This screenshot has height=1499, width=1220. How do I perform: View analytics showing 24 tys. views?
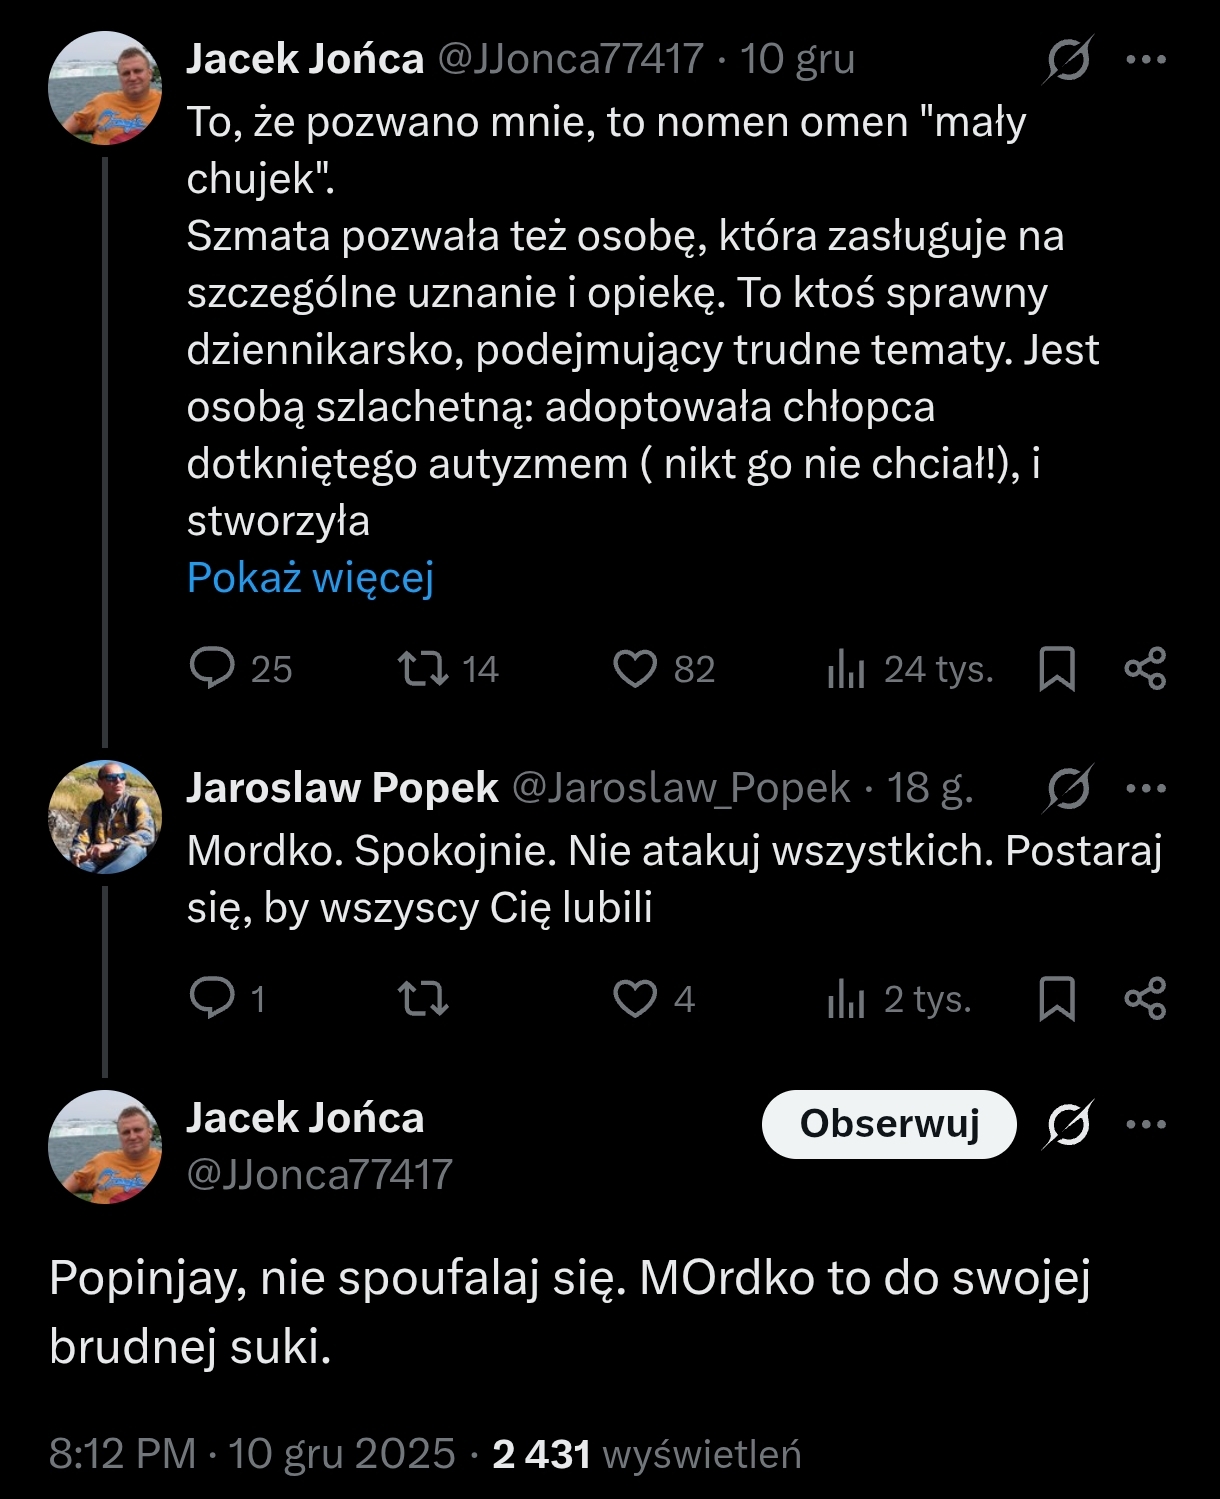[x=846, y=669]
